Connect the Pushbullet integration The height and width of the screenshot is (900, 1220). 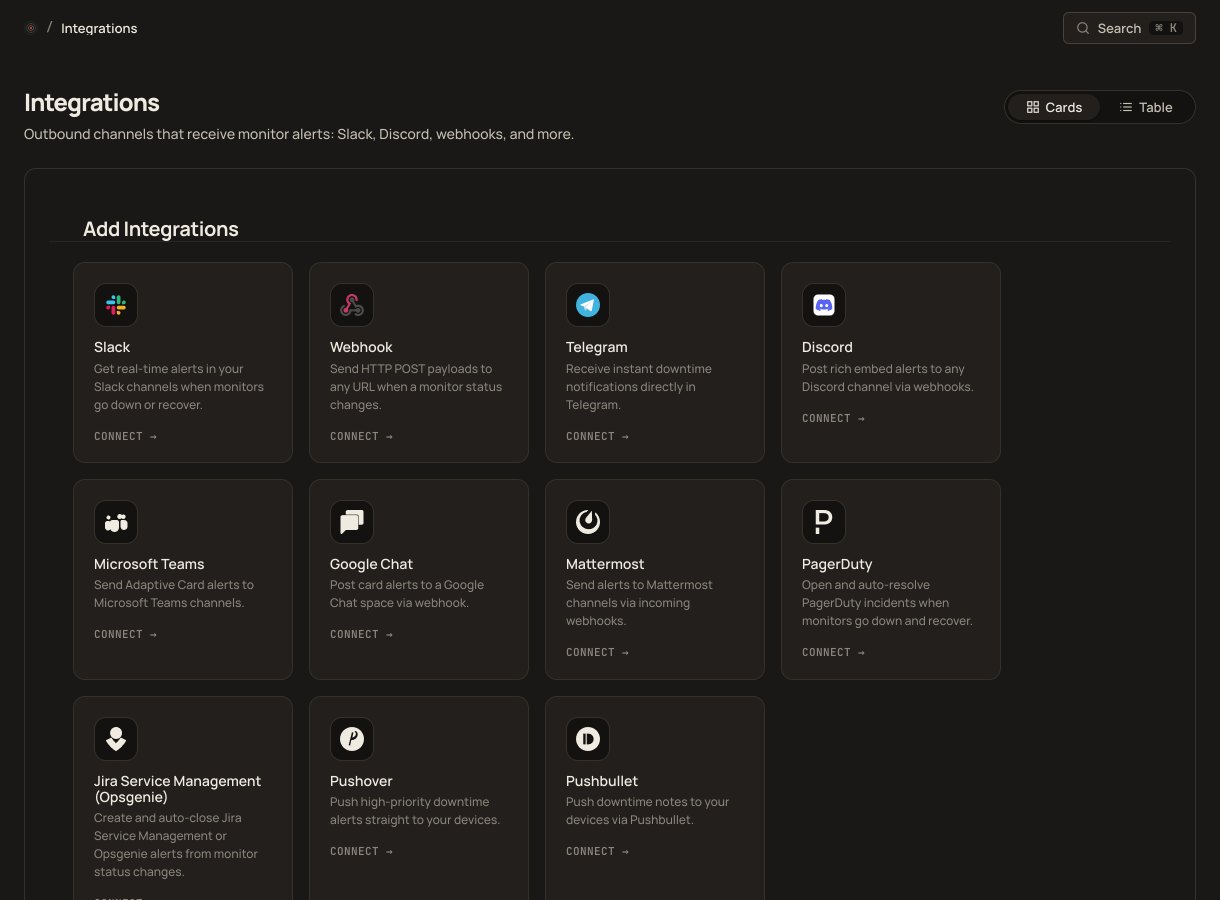(598, 851)
